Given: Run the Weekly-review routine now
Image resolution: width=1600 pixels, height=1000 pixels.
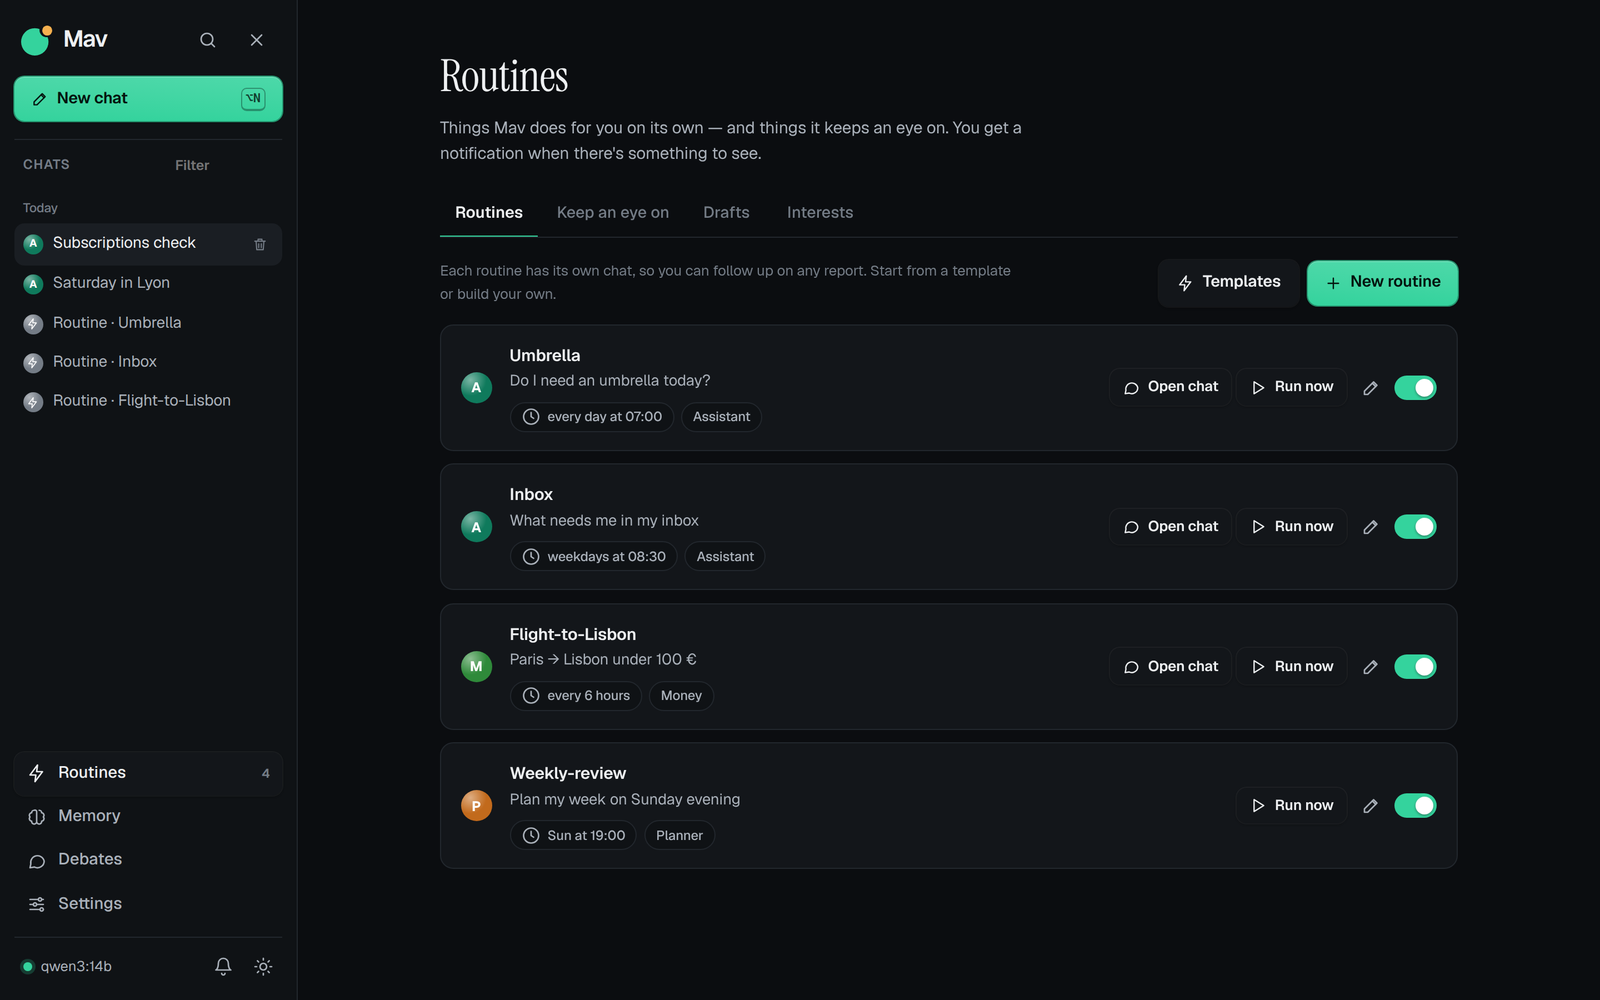Looking at the screenshot, I should pos(1292,806).
